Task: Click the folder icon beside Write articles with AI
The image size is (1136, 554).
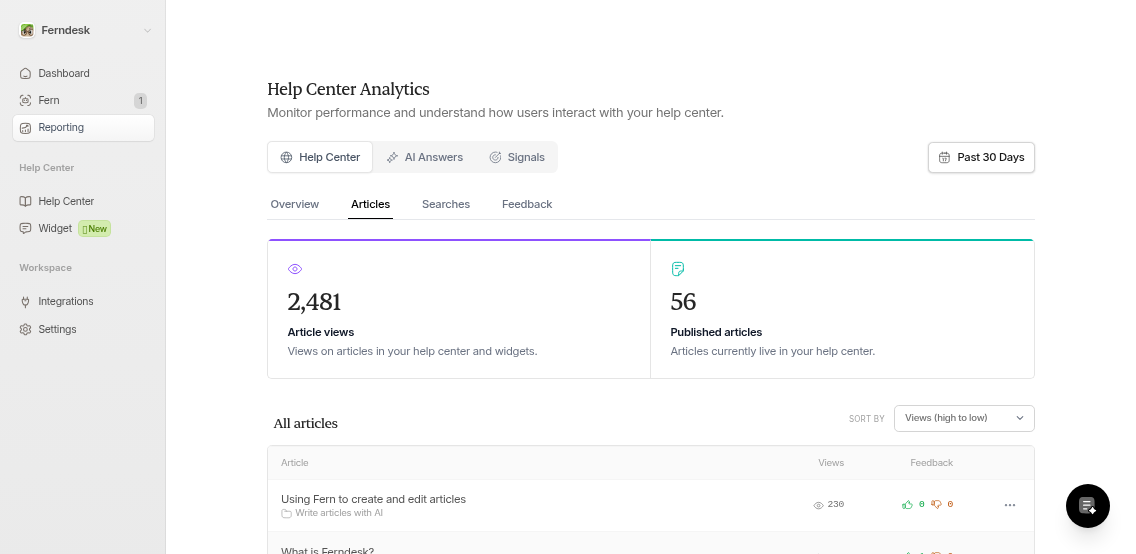Action: click(x=287, y=513)
